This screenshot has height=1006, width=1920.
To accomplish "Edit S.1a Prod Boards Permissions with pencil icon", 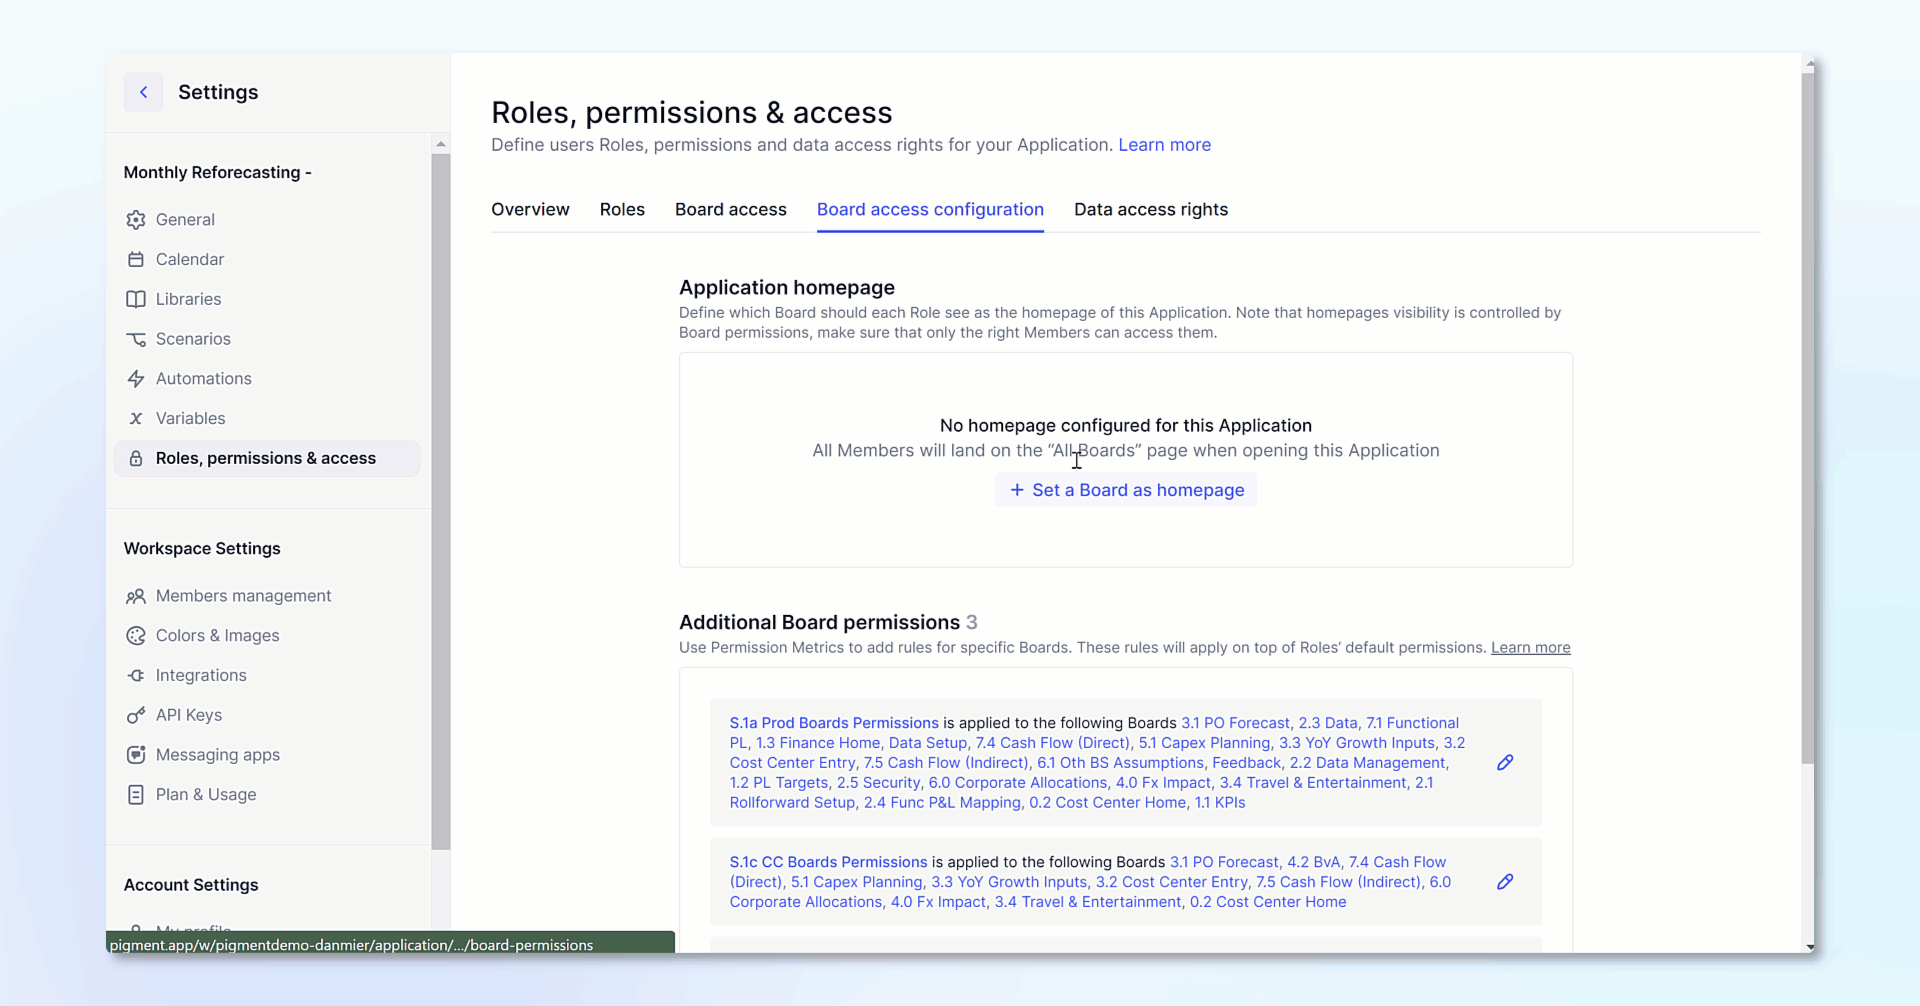I will (1505, 763).
